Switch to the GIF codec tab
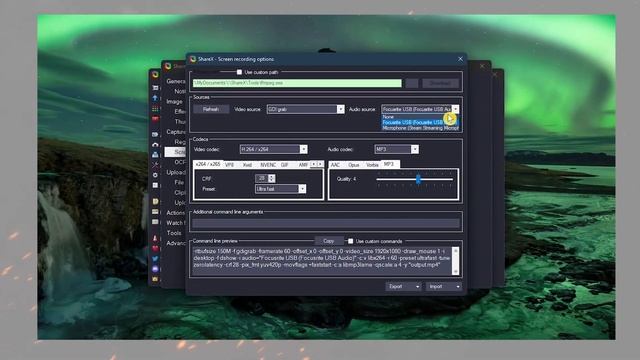 [284, 165]
